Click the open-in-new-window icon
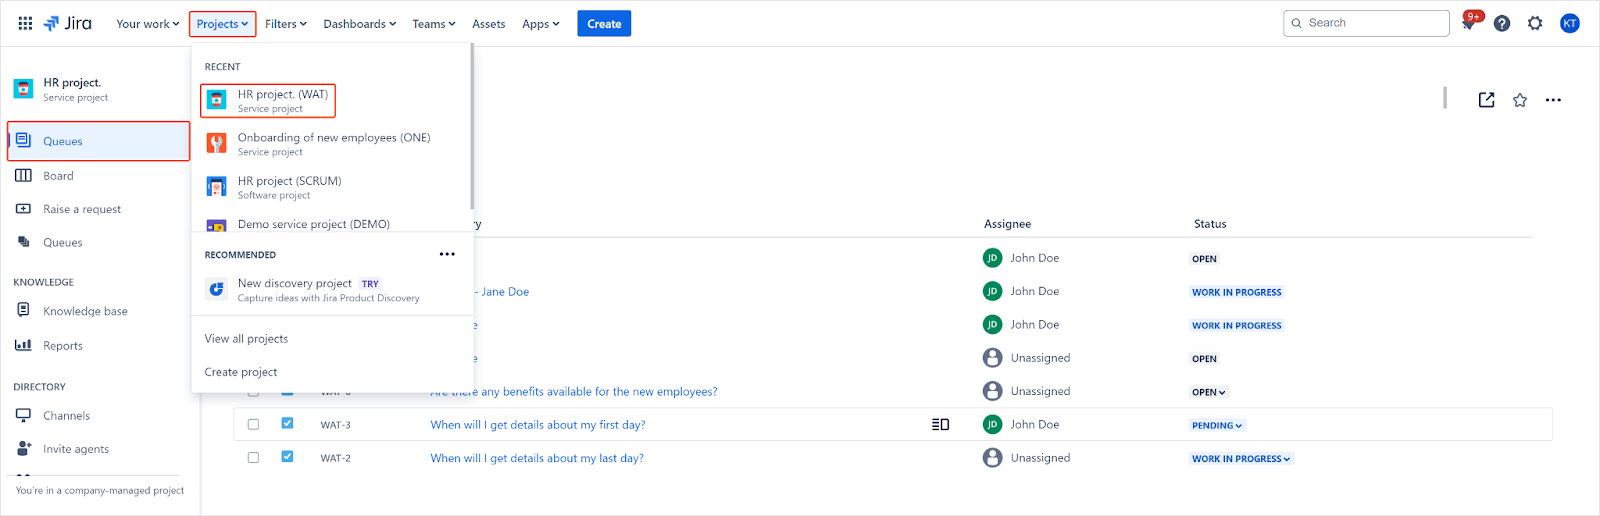1600x516 pixels. click(1487, 100)
